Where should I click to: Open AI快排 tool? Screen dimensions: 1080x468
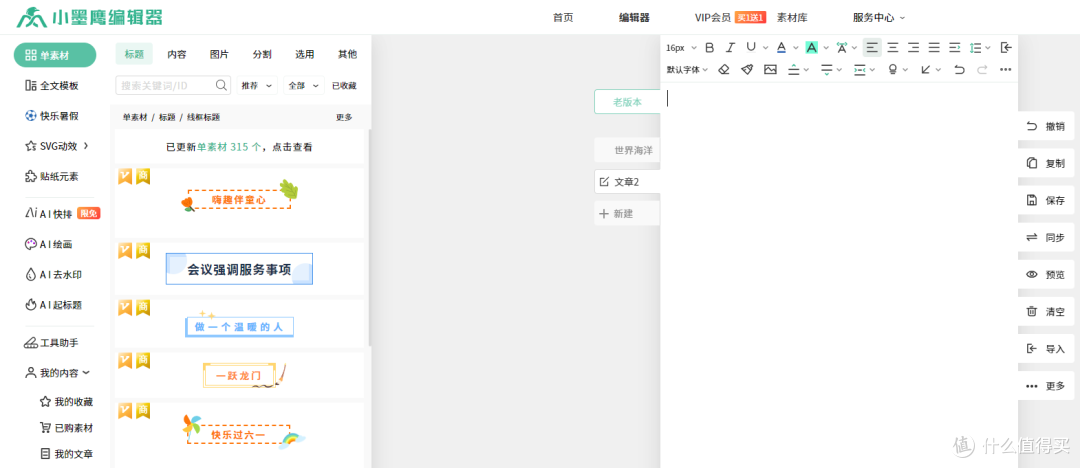point(62,214)
